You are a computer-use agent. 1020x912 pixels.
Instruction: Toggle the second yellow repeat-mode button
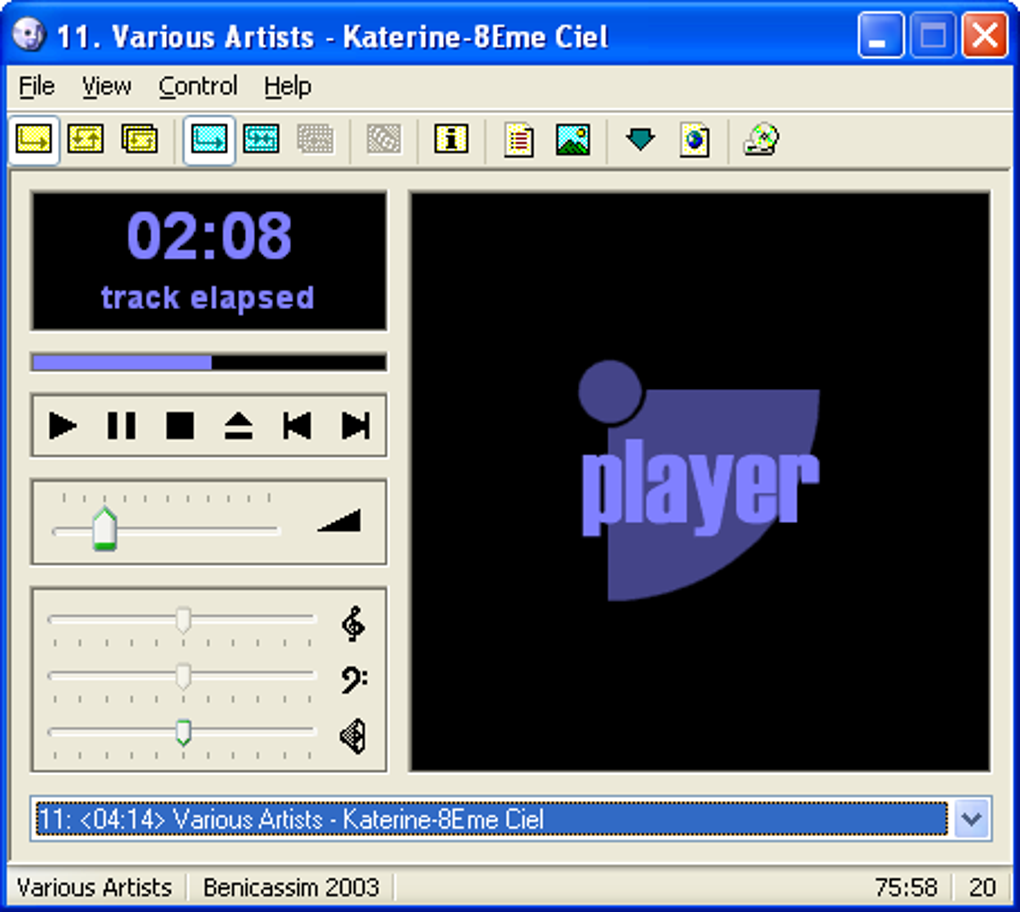(x=86, y=140)
